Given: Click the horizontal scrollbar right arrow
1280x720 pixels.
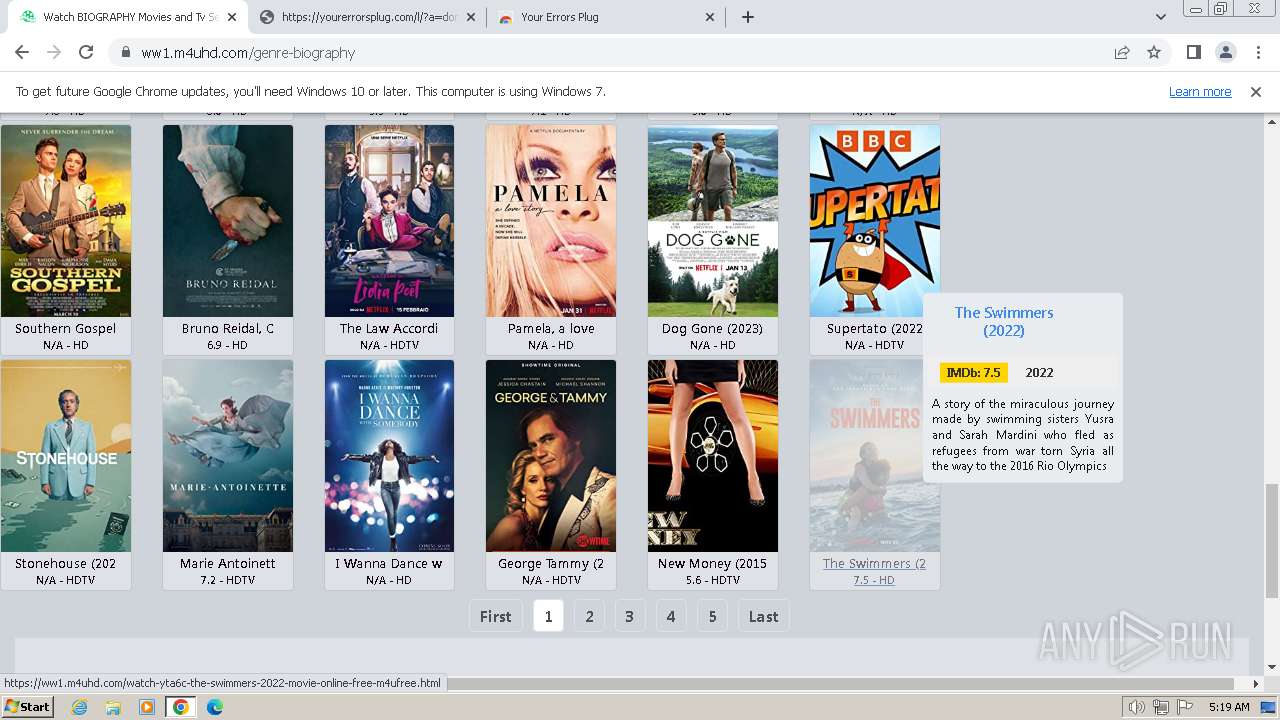Looking at the screenshot, I should tap(1256, 684).
